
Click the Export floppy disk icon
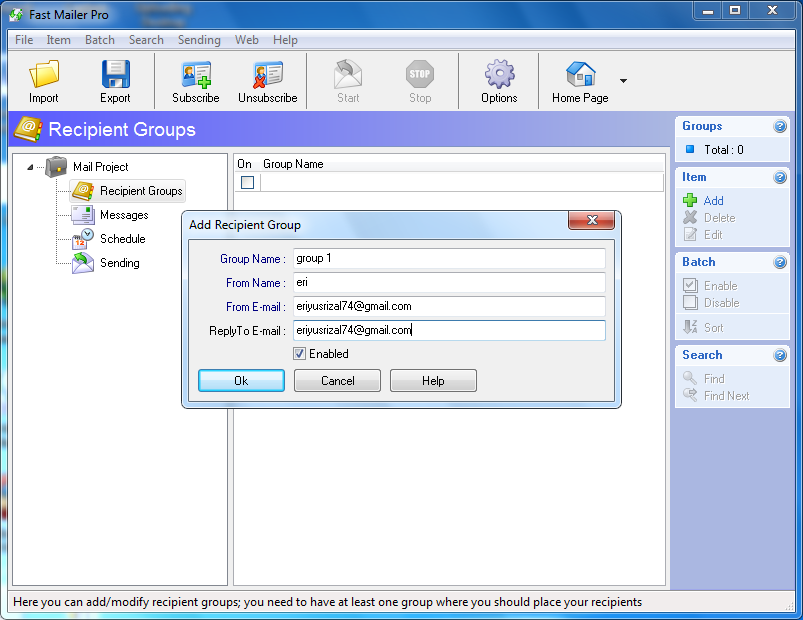116,74
